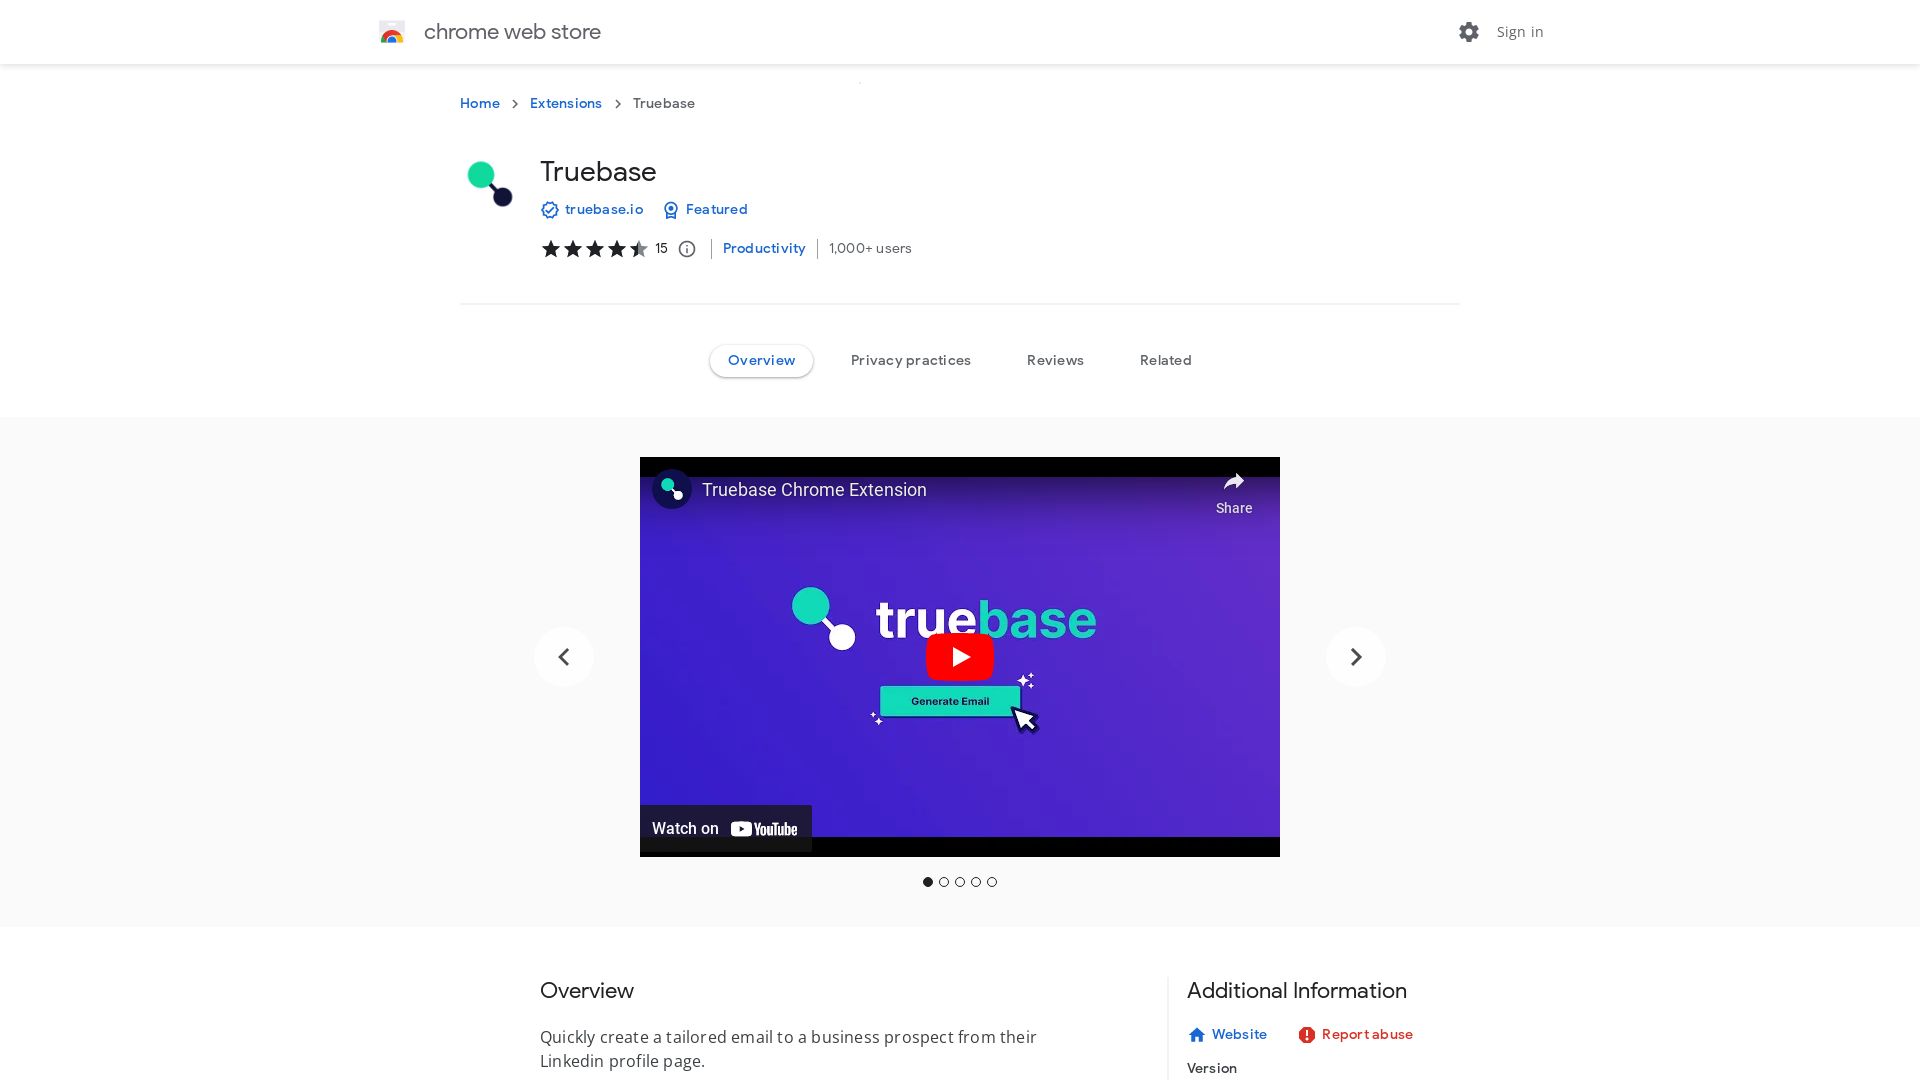Play the Truebase YouTube video
The height and width of the screenshot is (1080, 1920).
coord(959,657)
